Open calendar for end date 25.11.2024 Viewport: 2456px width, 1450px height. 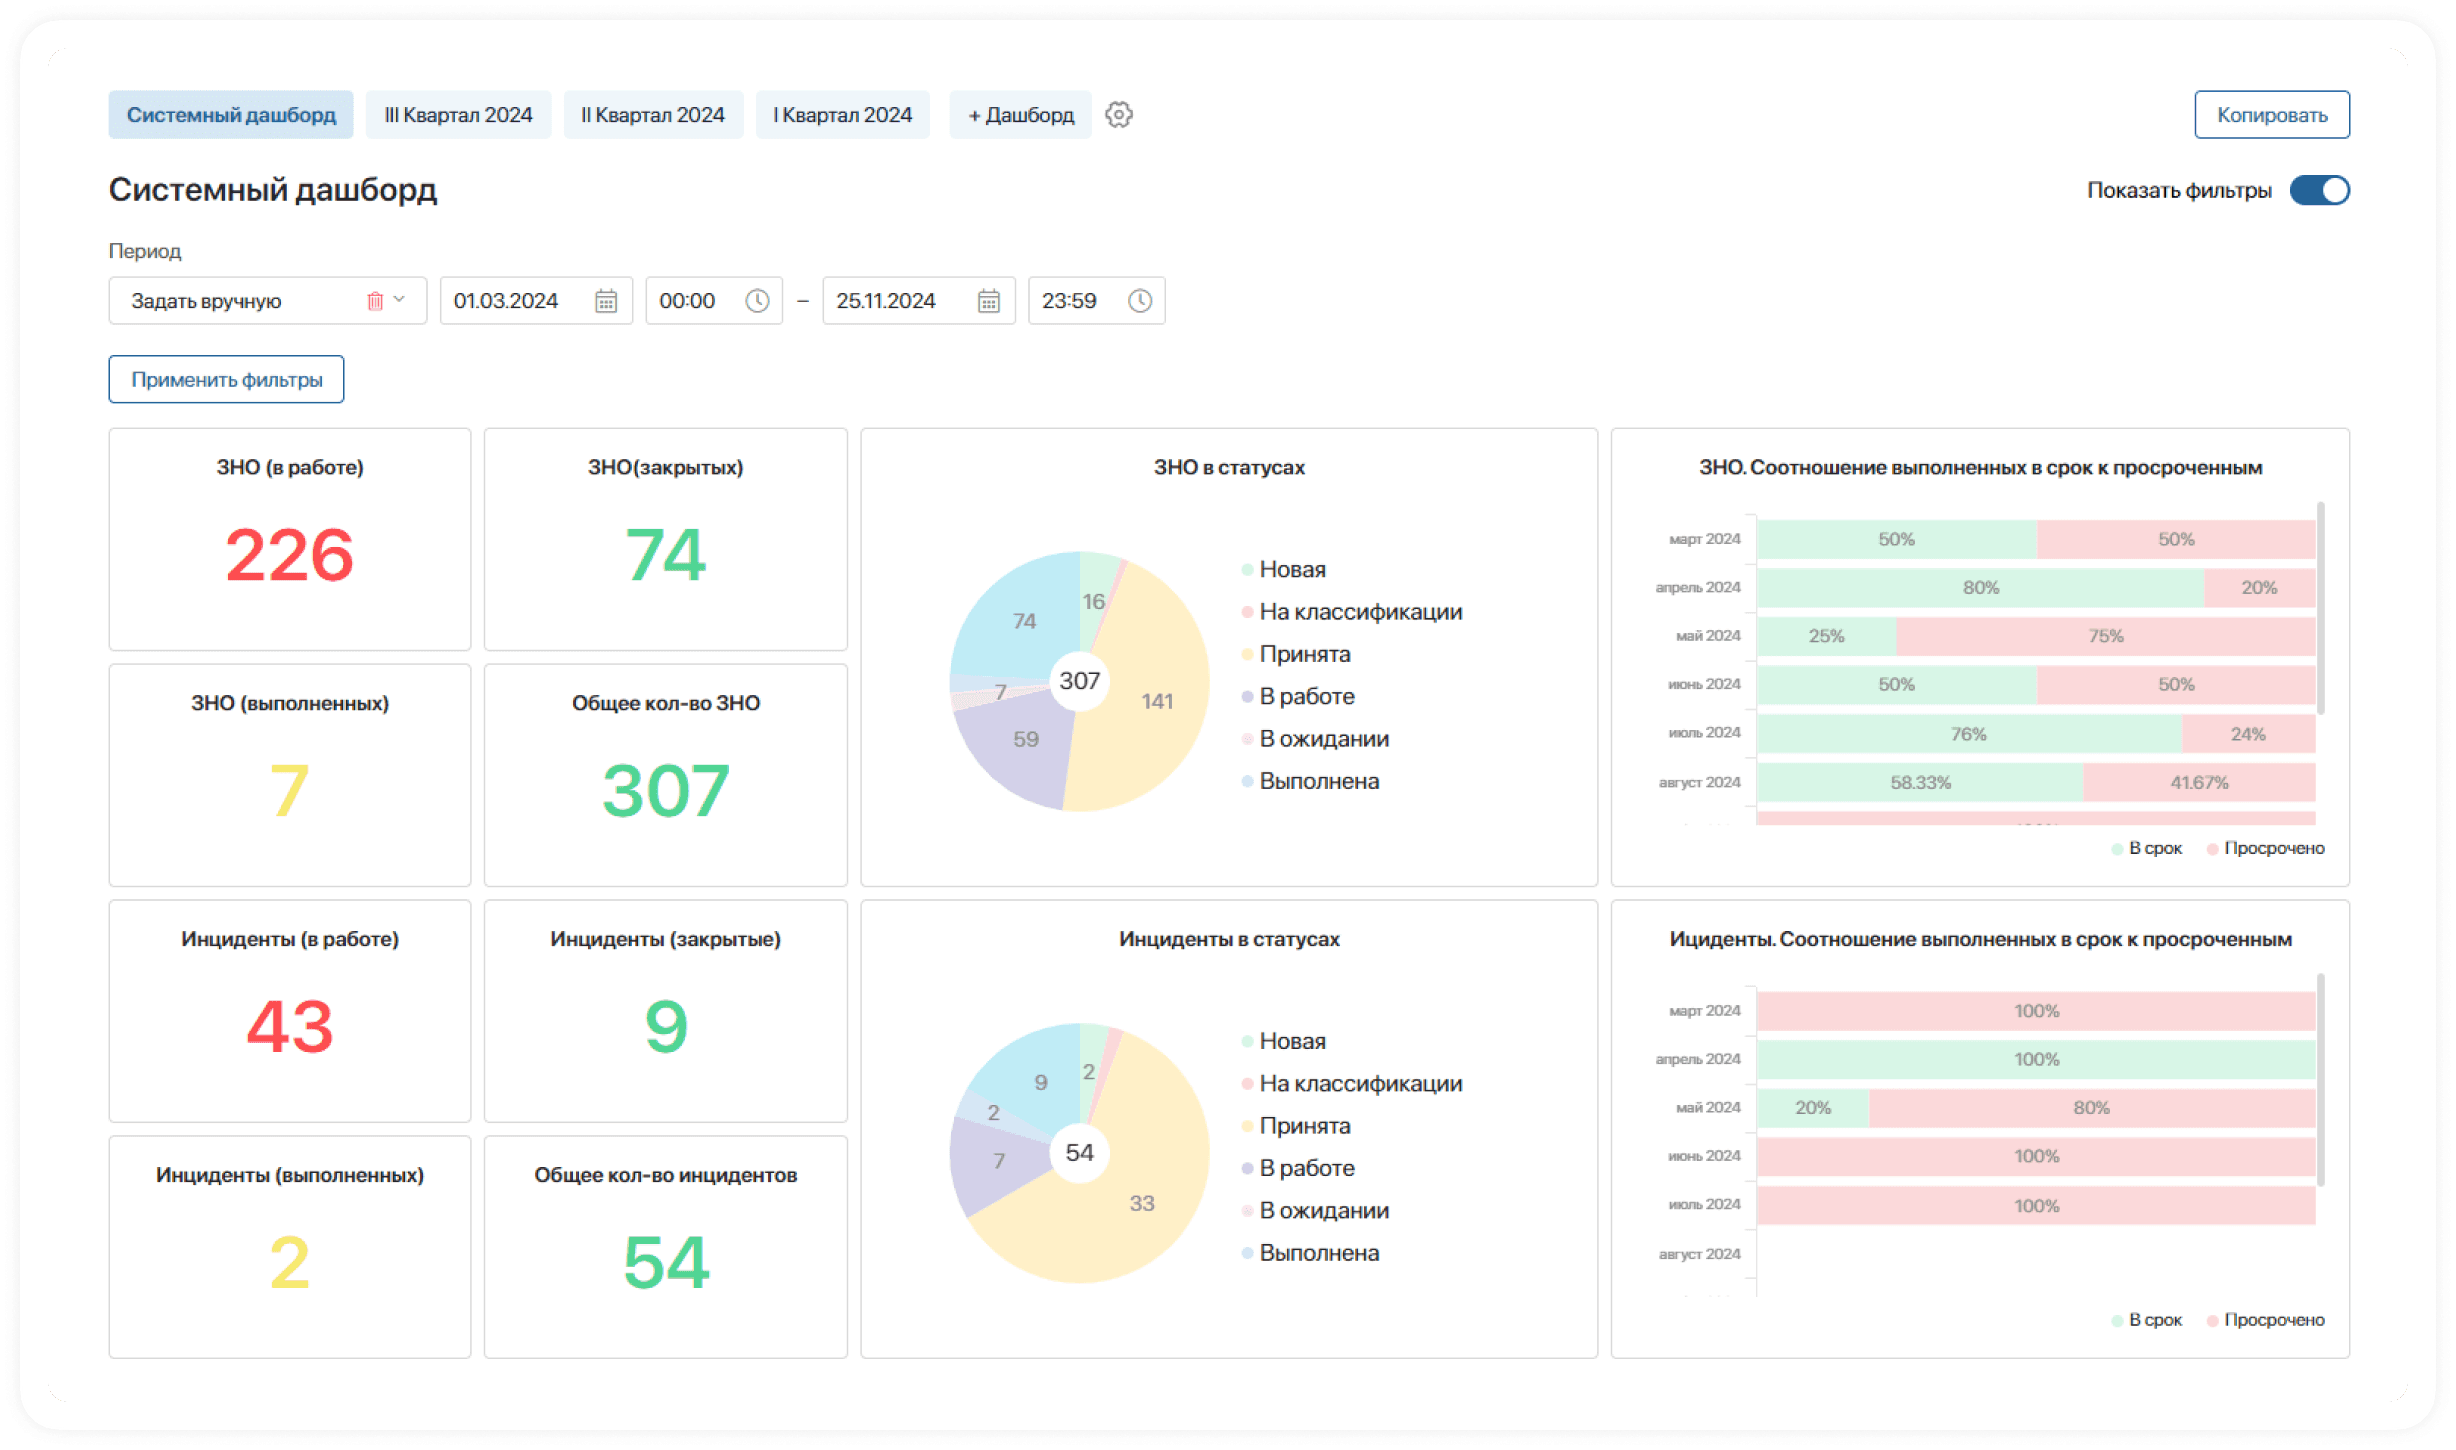[x=988, y=301]
